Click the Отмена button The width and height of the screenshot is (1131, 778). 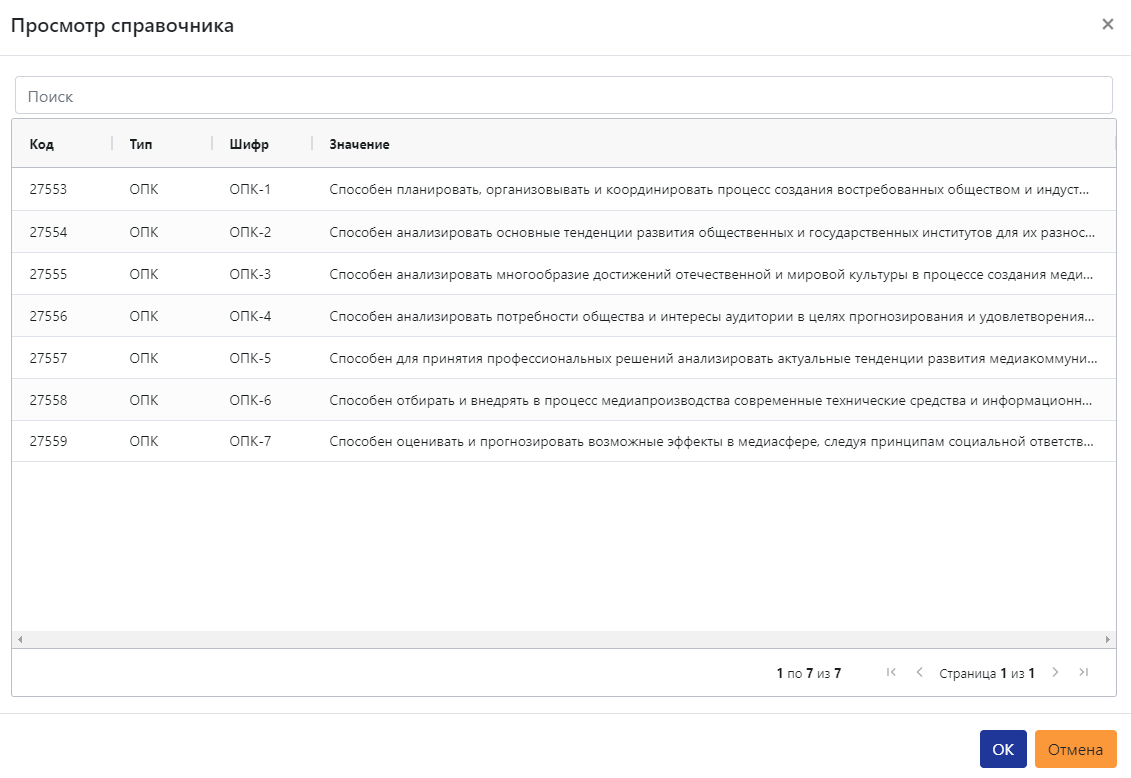(1075, 749)
